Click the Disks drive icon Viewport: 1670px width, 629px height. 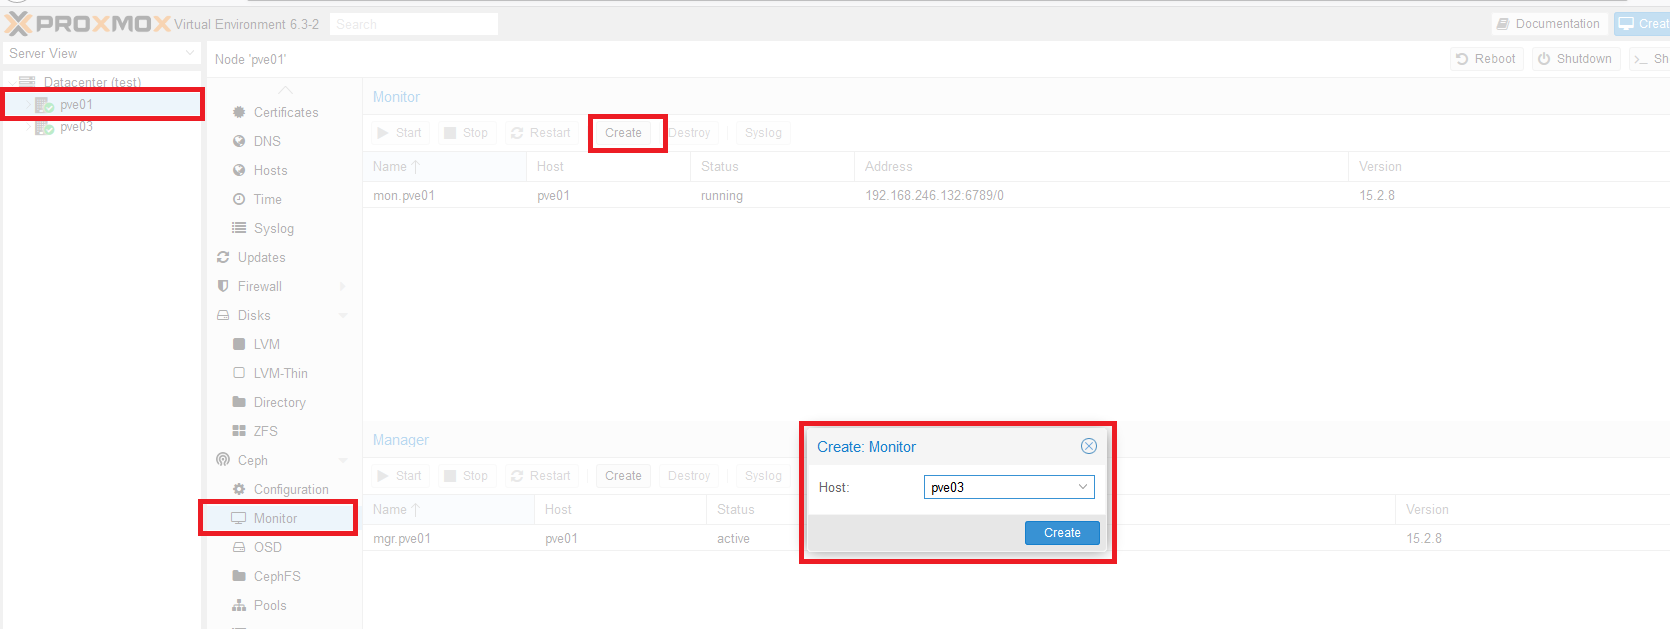coord(223,315)
